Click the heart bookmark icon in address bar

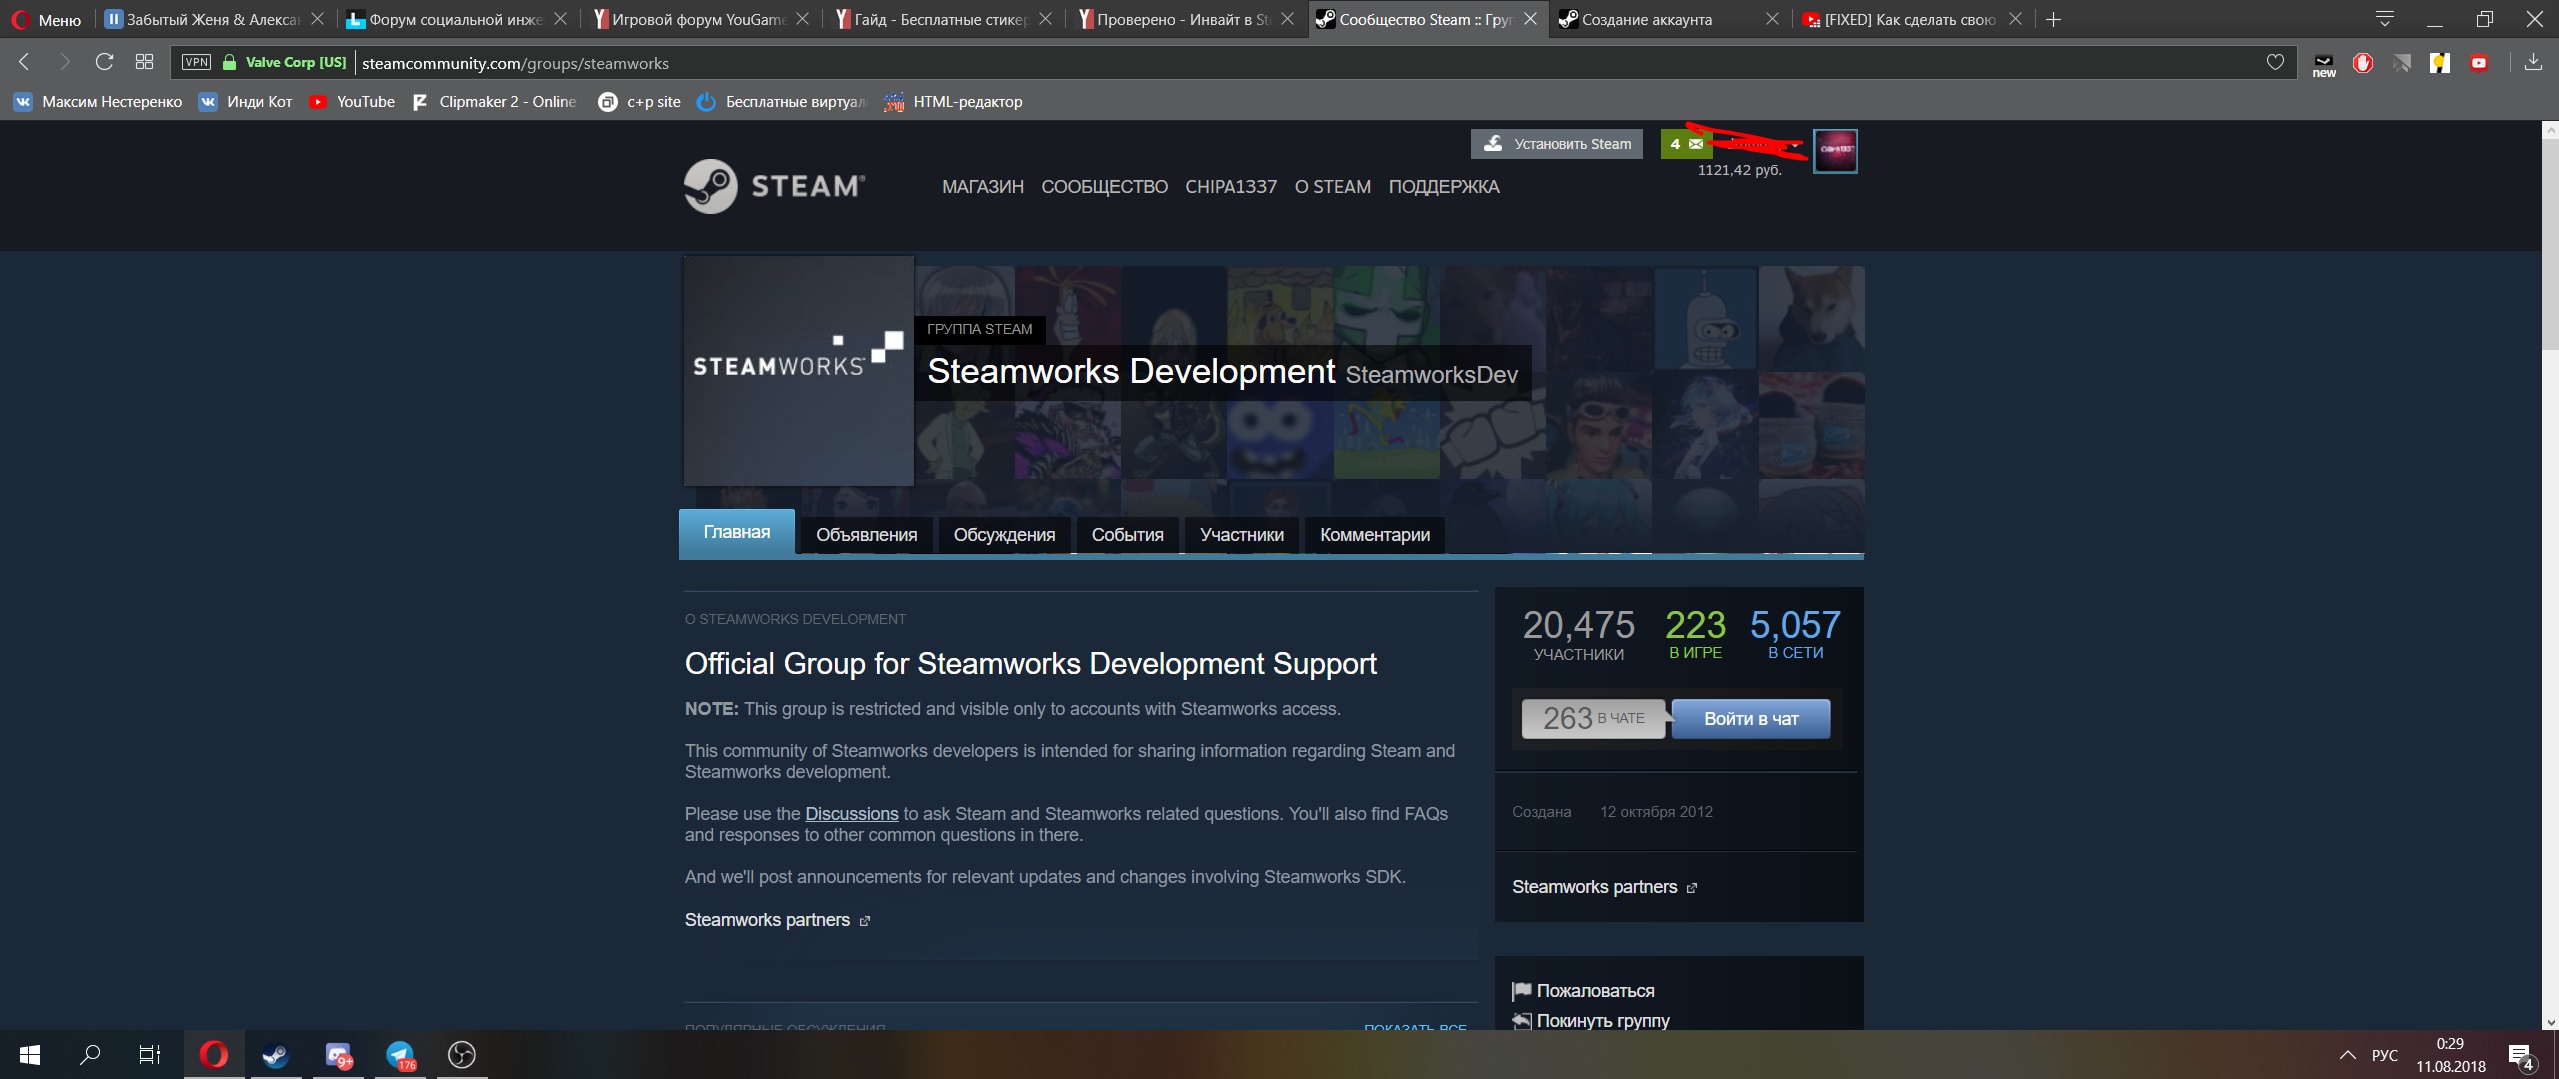point(2275,62)
